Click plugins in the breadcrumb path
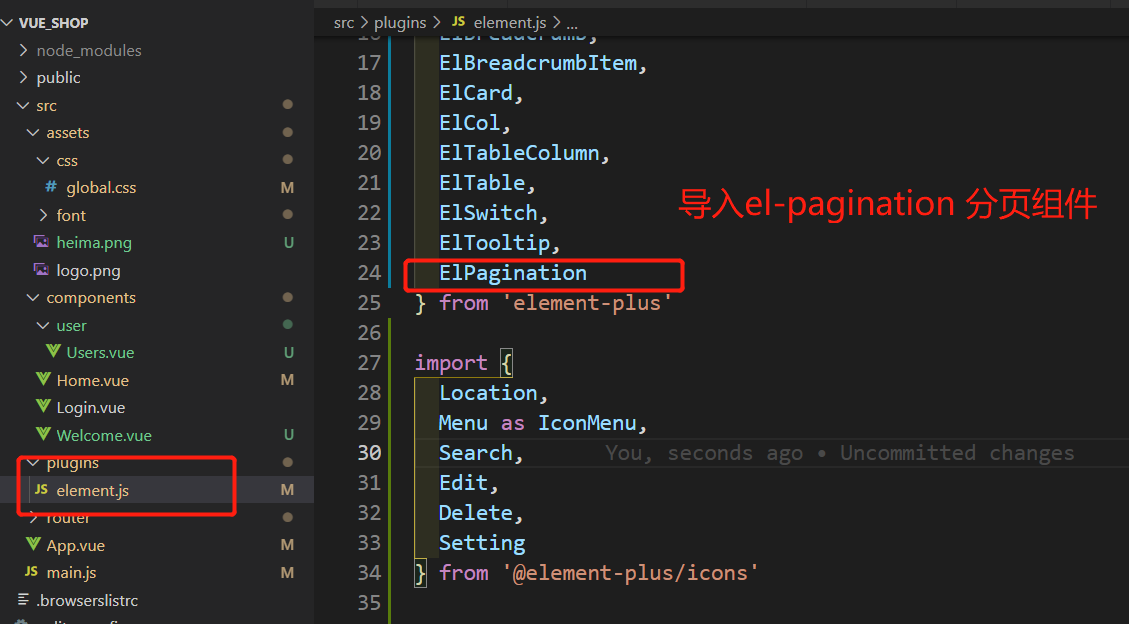1129x624 pixels. click(400, 23)
